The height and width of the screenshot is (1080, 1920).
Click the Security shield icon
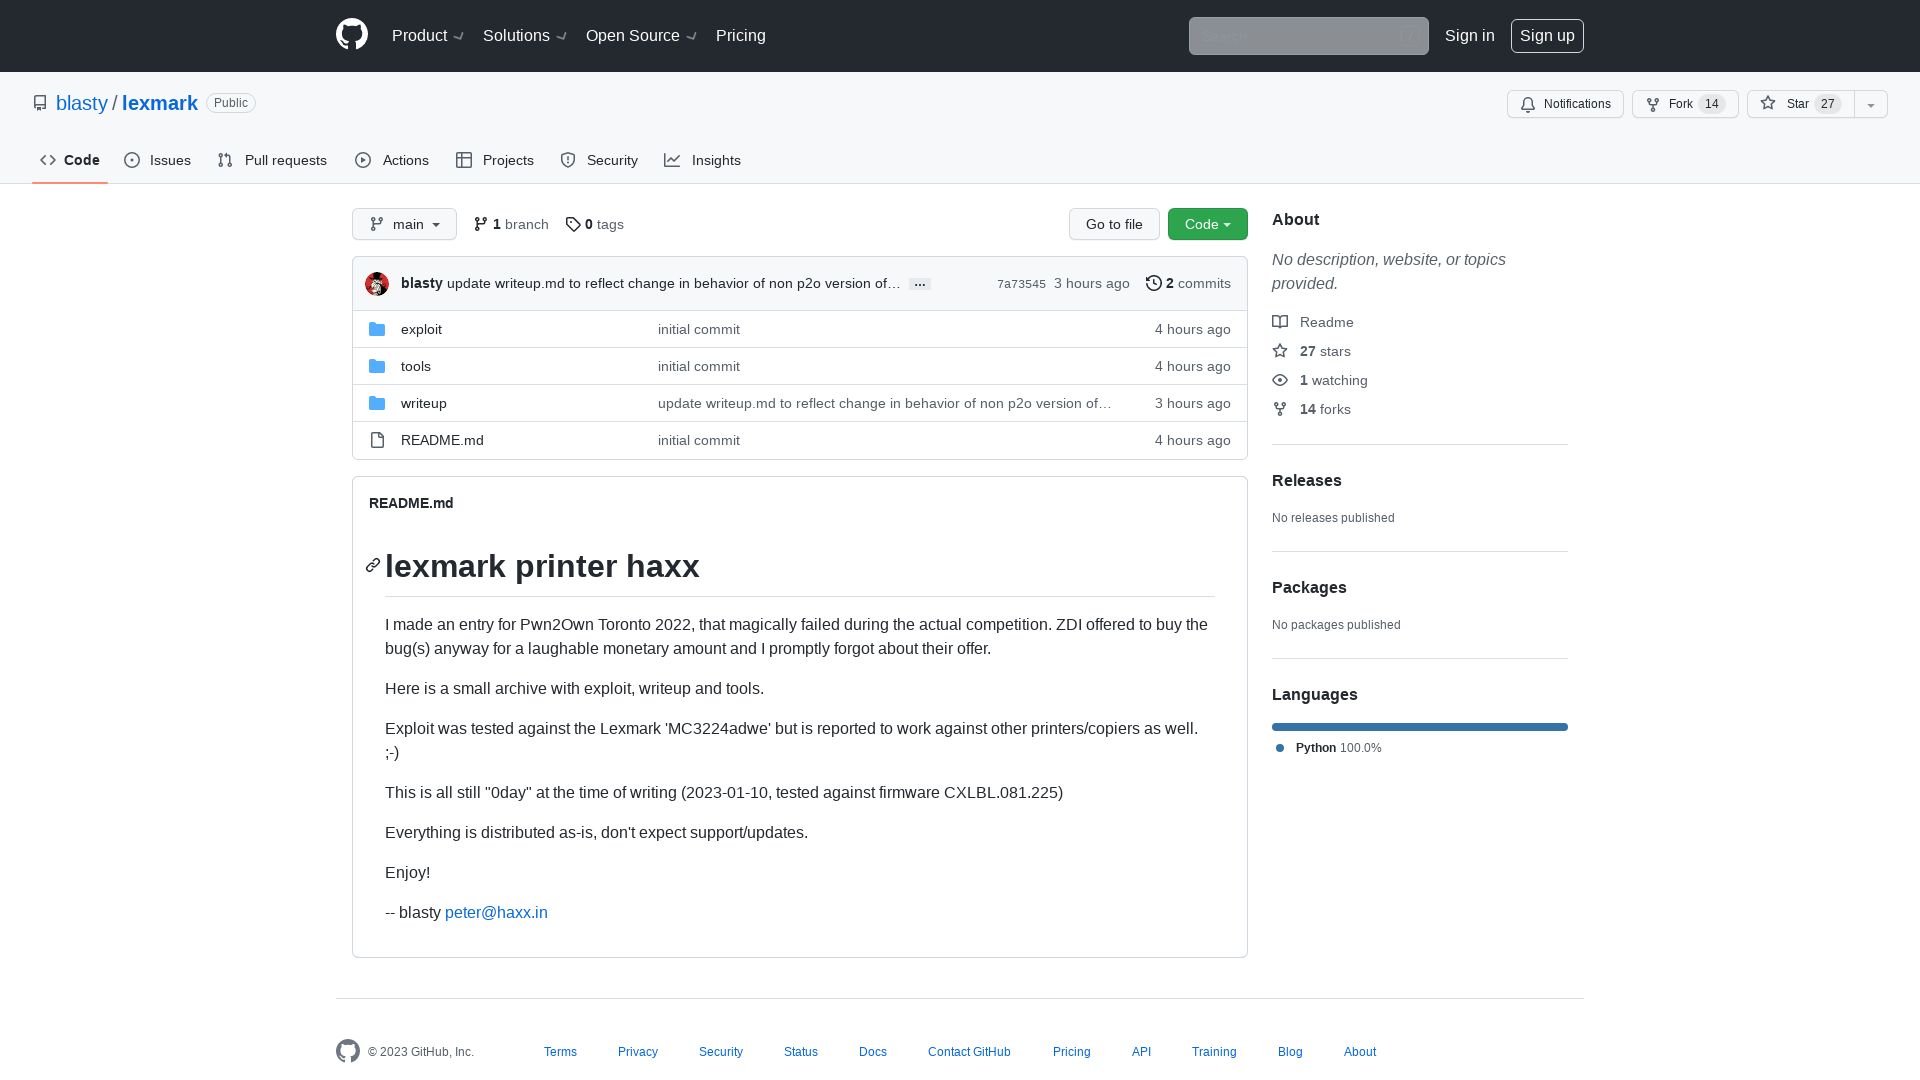568,160
